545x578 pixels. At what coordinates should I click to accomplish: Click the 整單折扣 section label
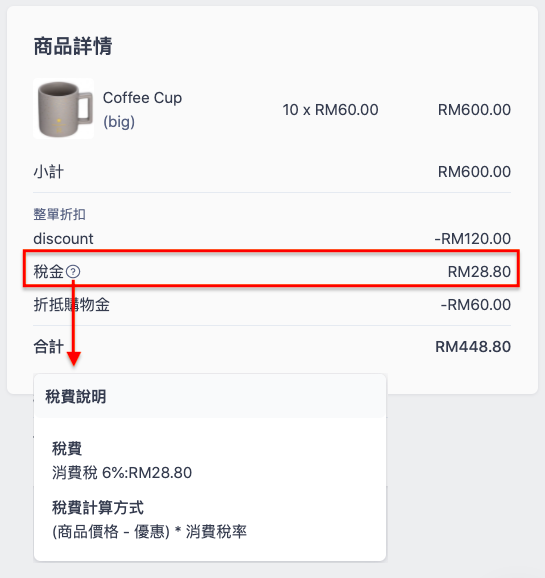pyautogui.click(x=59, y=214)
